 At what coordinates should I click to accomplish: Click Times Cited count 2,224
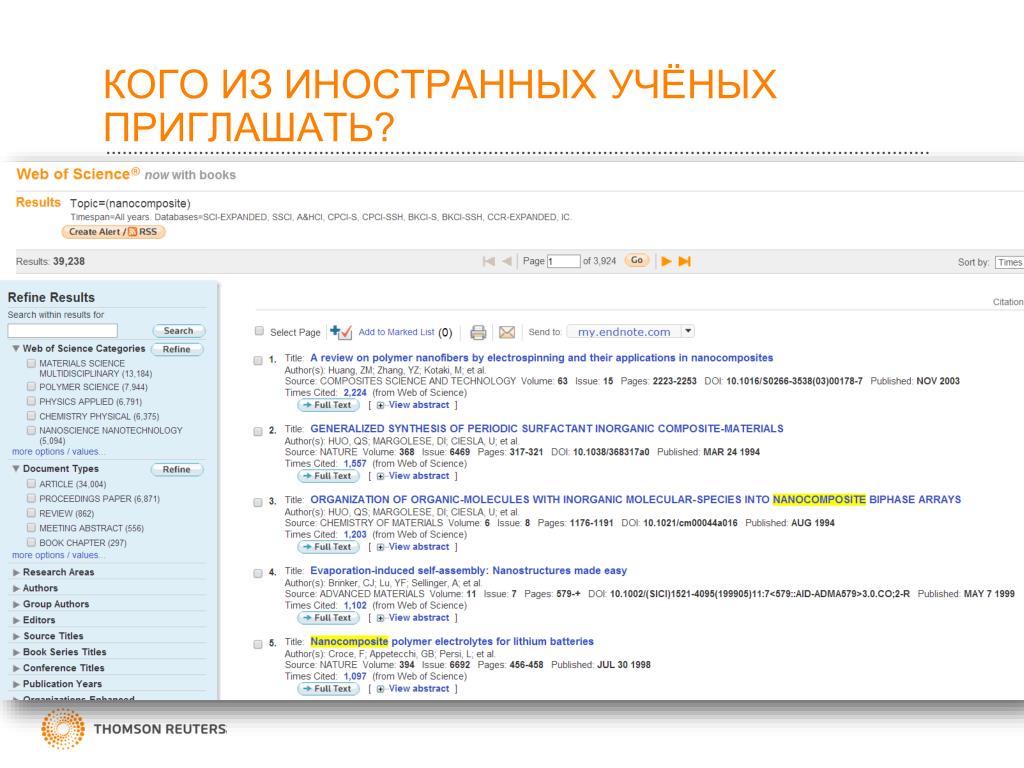pos(355,392)
